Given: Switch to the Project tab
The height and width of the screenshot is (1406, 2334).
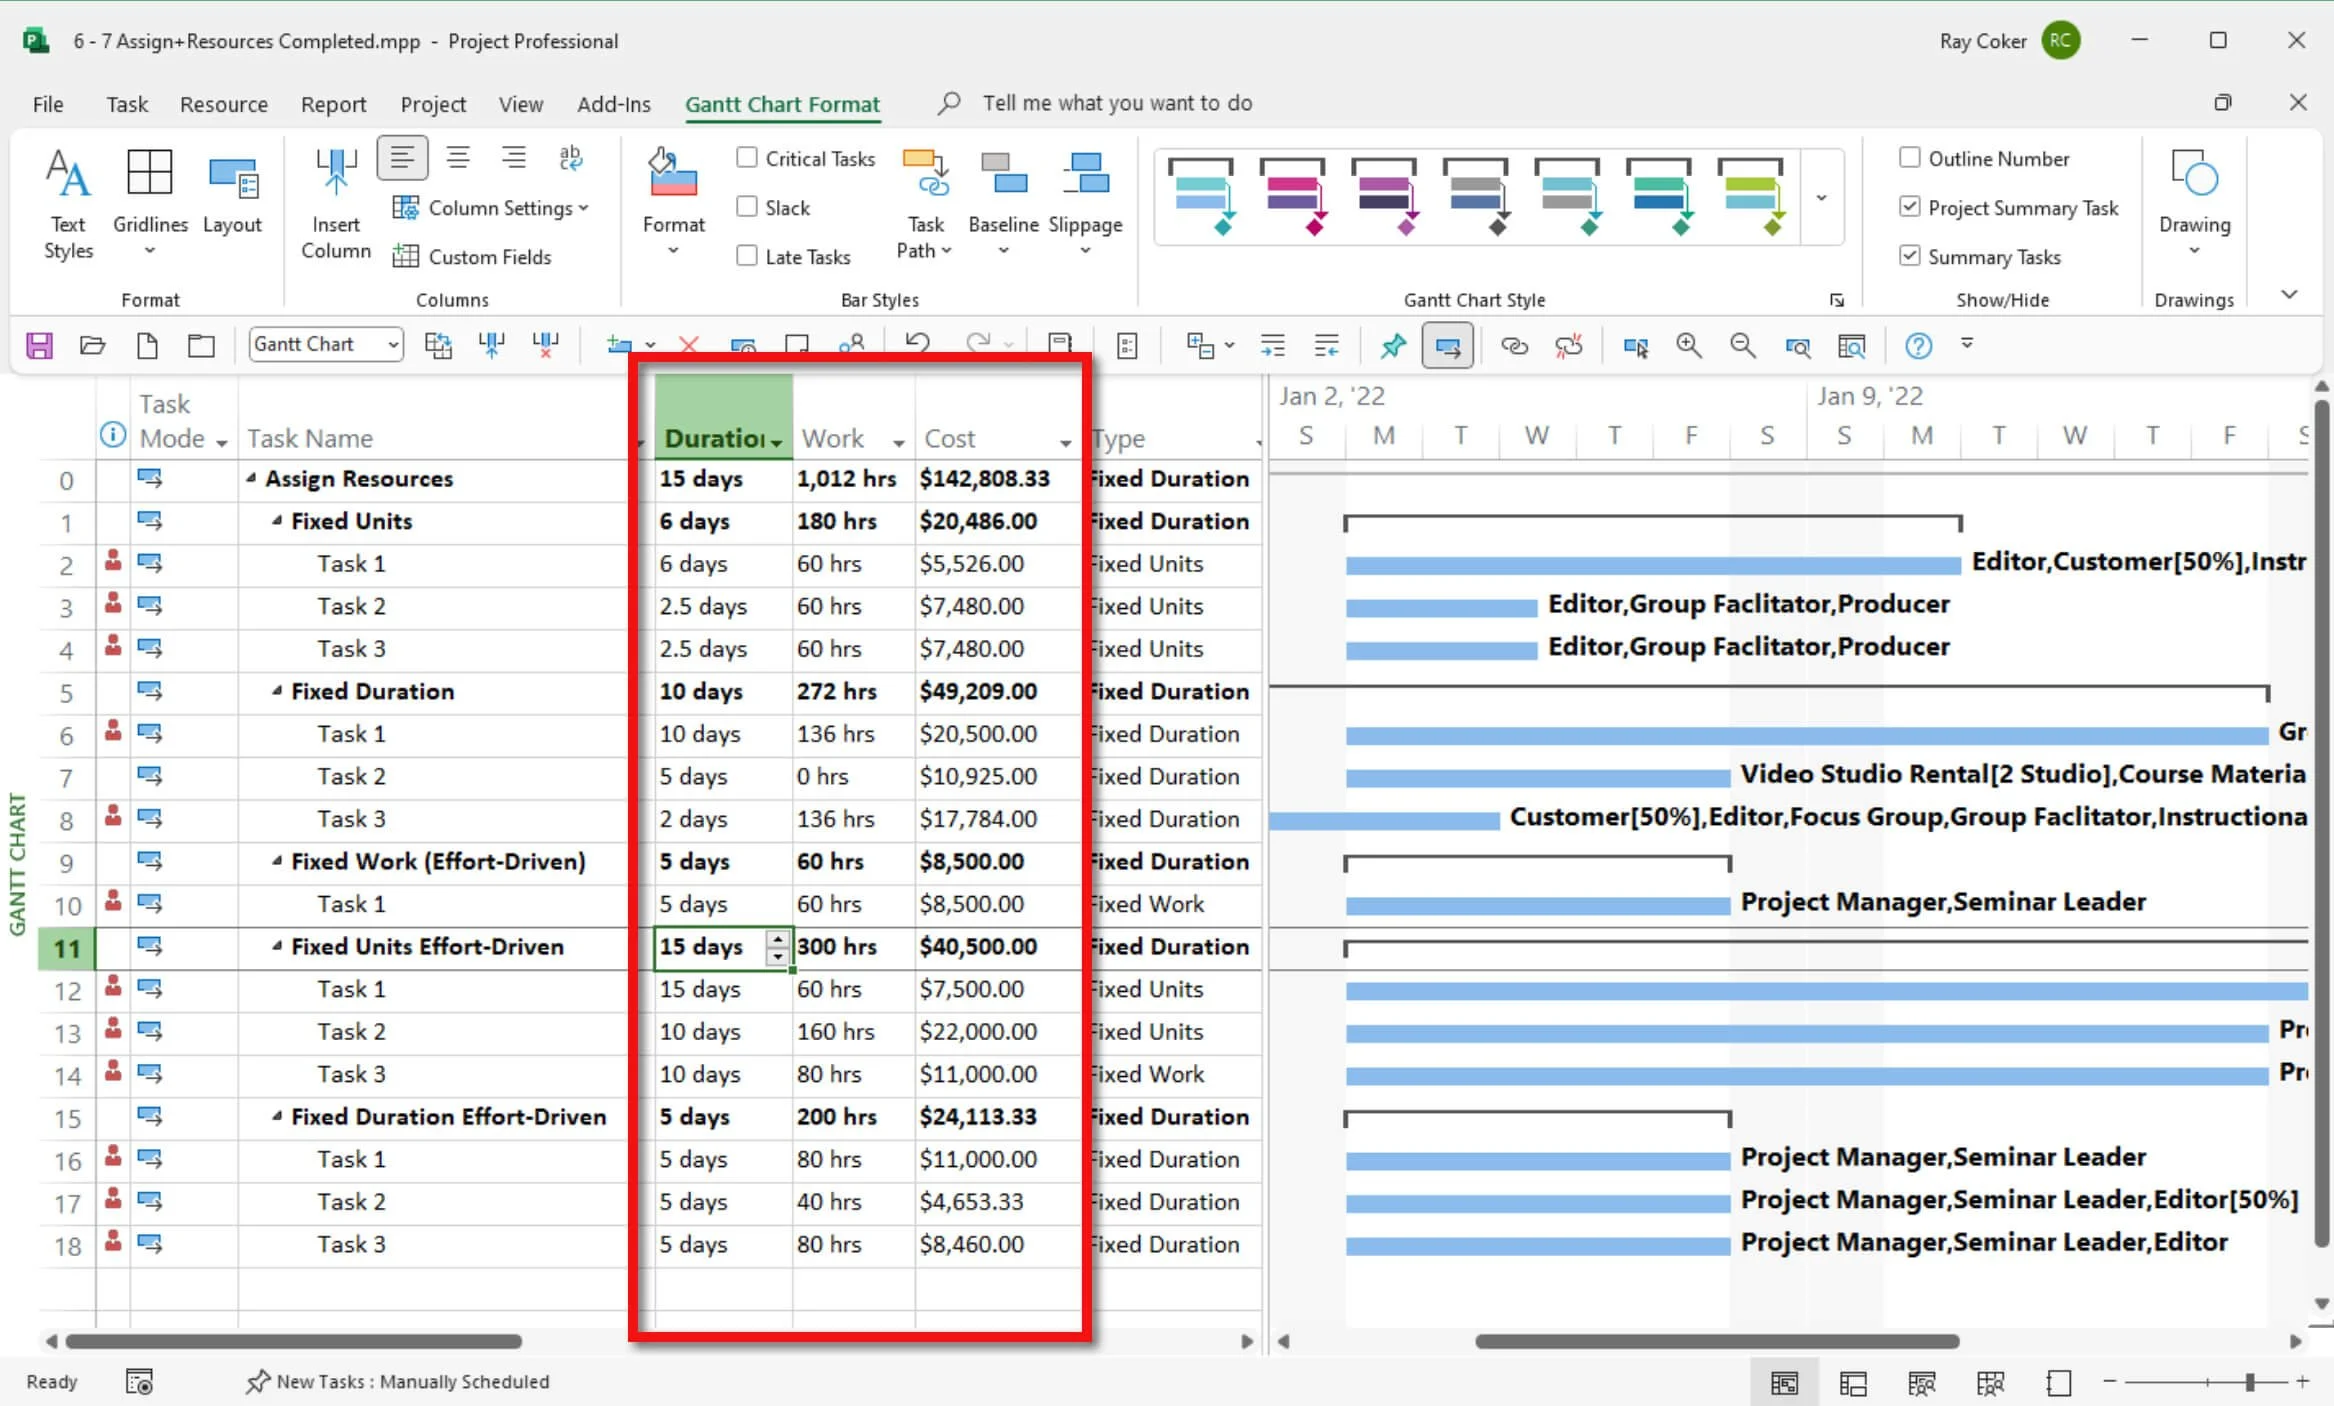Looking at the screenshot, I should 433,104.
